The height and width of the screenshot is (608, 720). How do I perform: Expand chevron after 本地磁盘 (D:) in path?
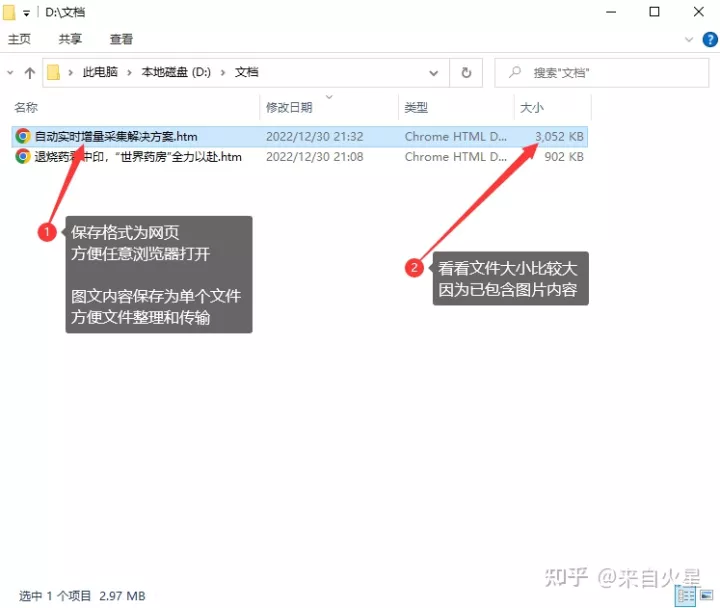[223, 73]
